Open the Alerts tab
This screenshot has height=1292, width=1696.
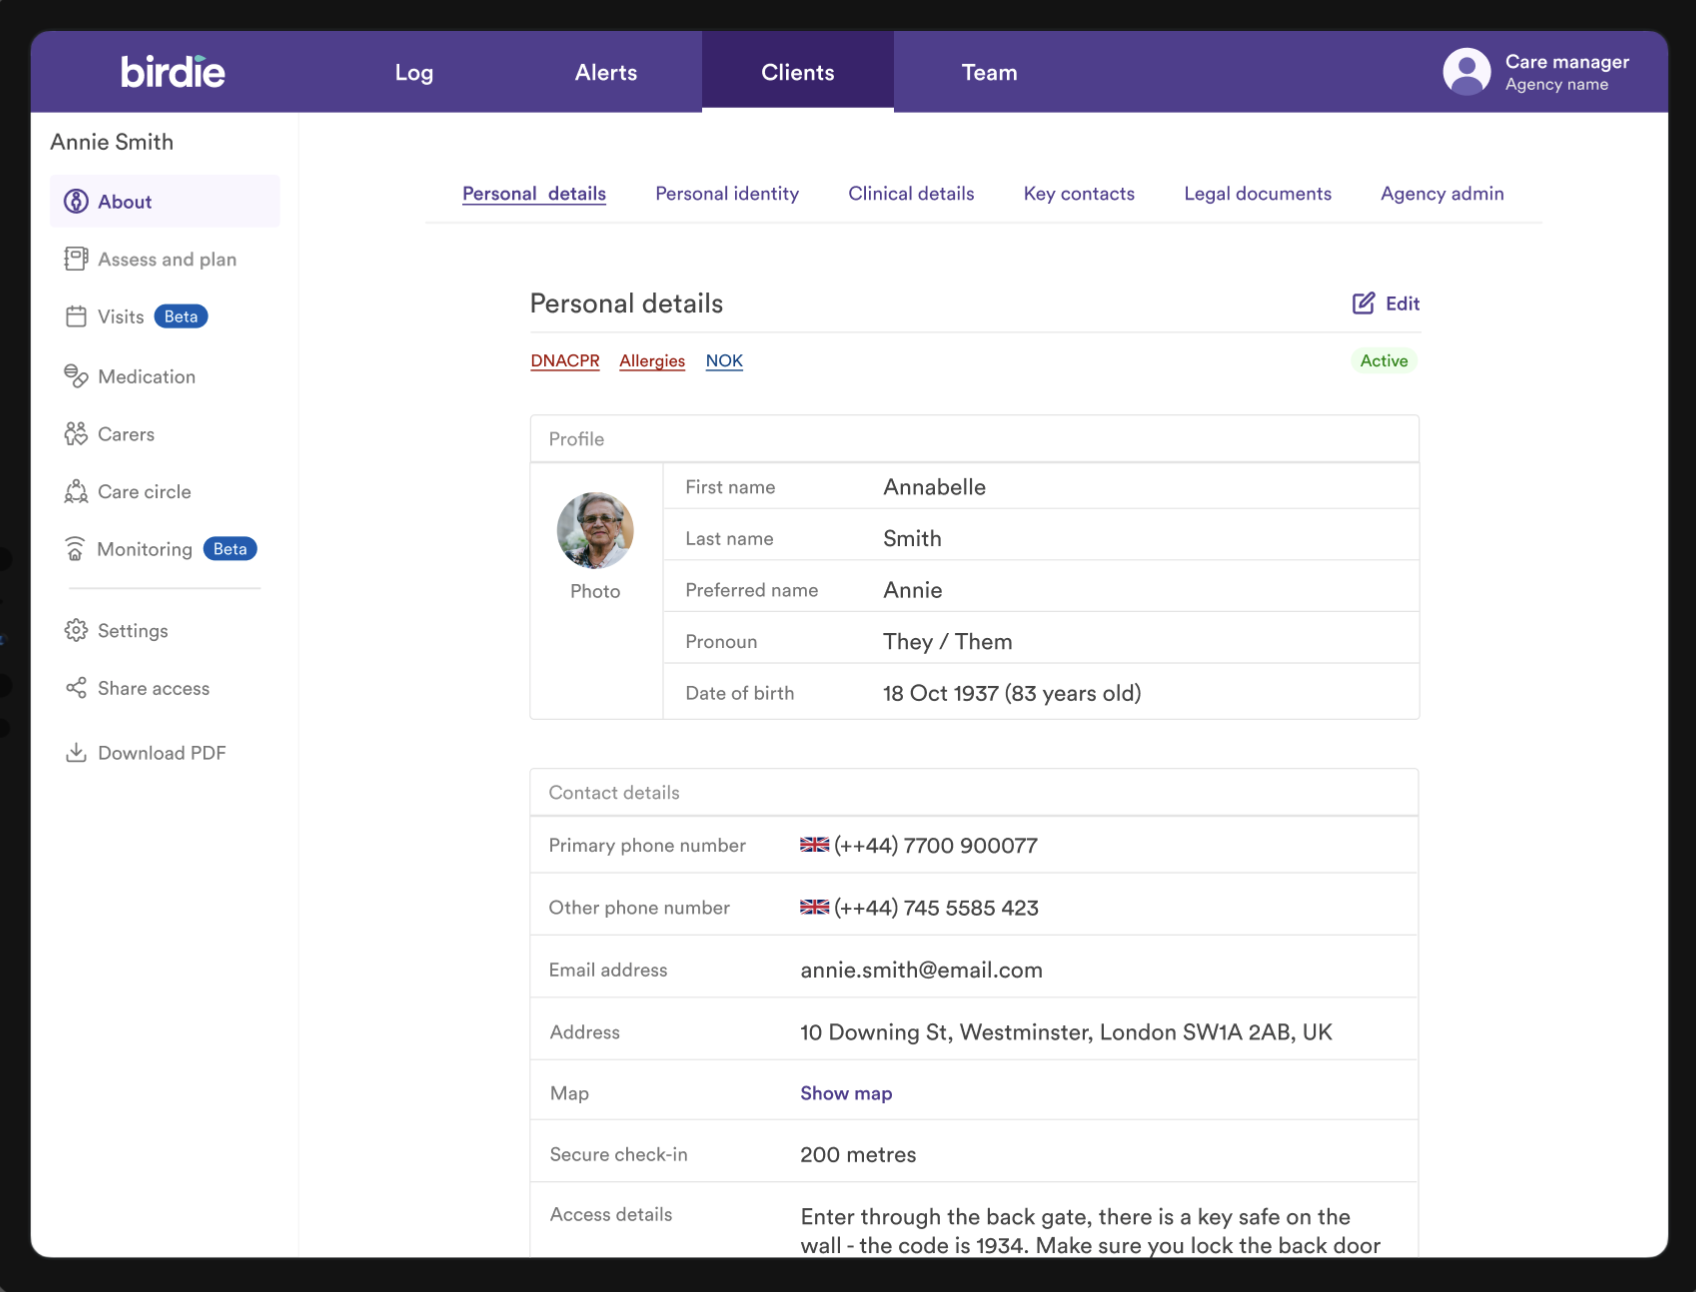[606, 72]
